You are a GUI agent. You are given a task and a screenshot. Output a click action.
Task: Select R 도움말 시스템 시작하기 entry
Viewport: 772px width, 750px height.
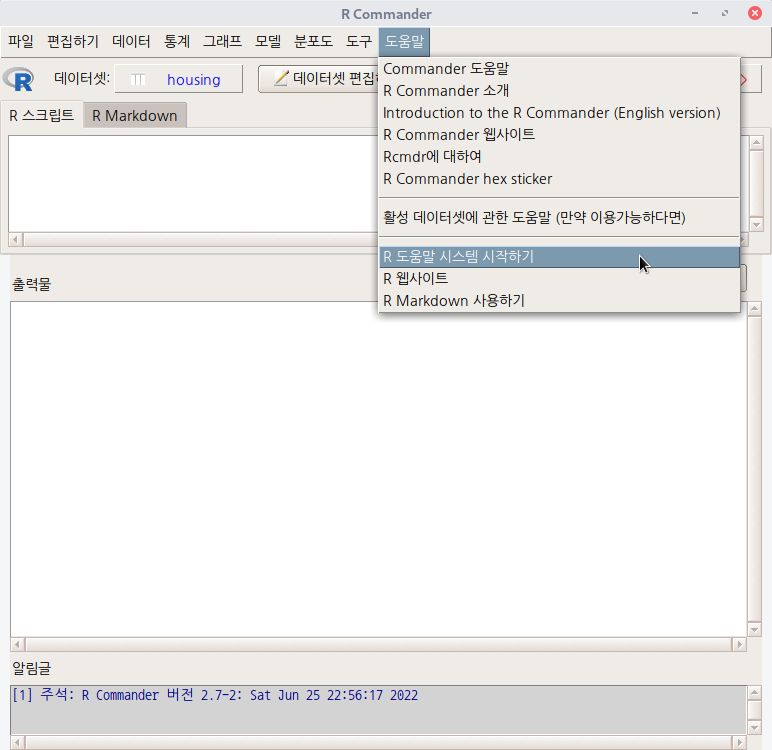click(559, 257)
